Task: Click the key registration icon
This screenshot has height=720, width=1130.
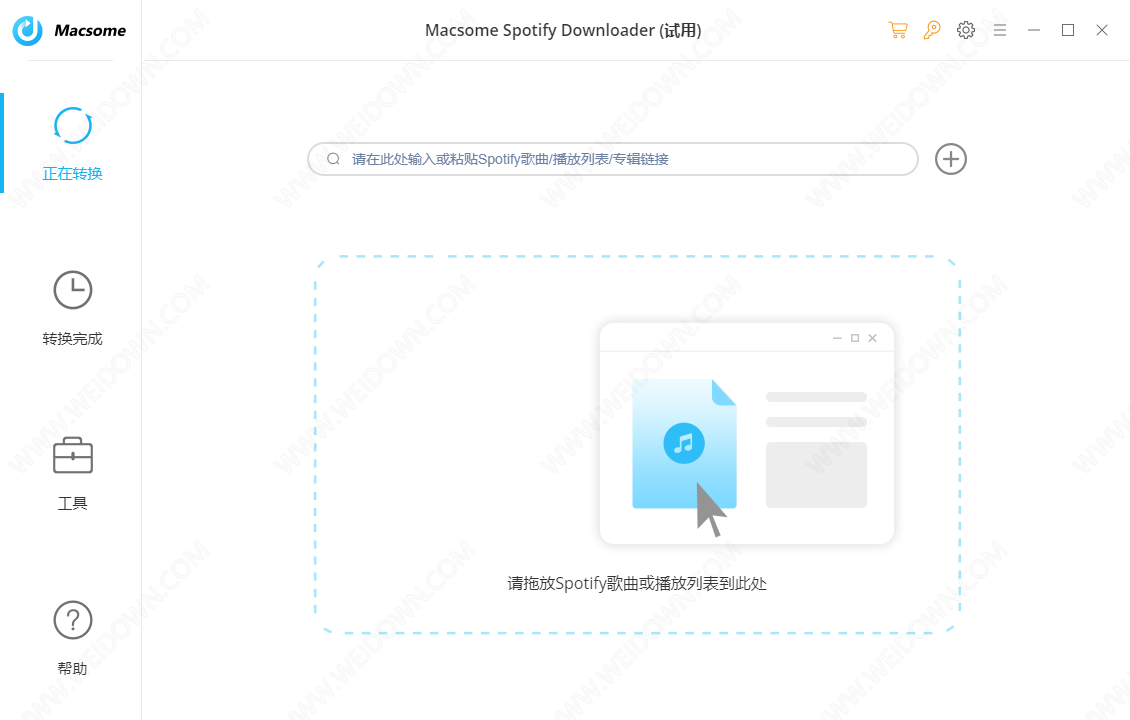Action: (932, 30)
